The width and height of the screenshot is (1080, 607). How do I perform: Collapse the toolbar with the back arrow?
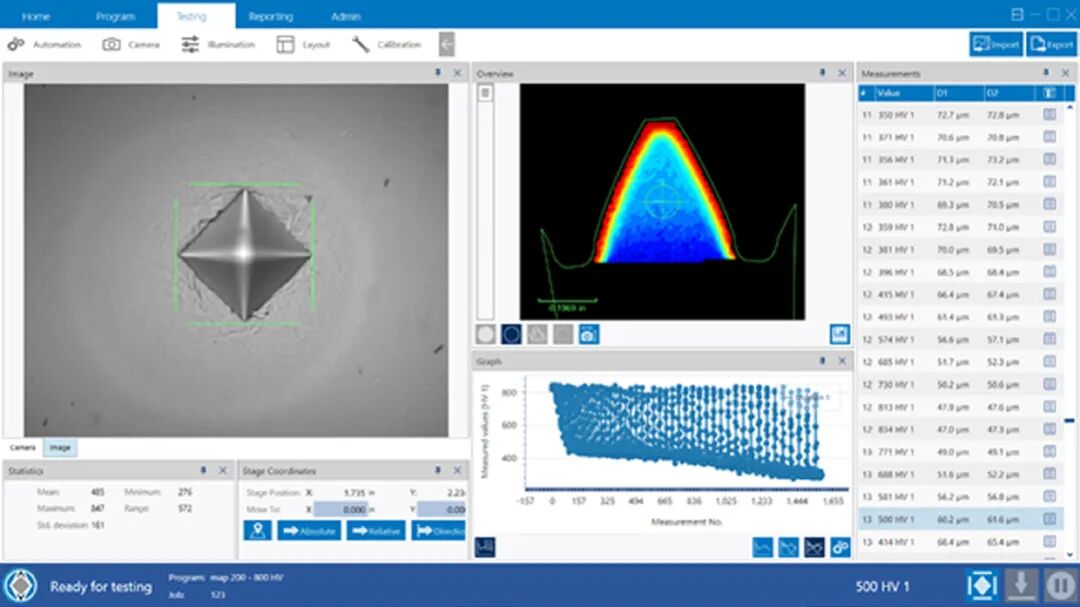[446, 45]
